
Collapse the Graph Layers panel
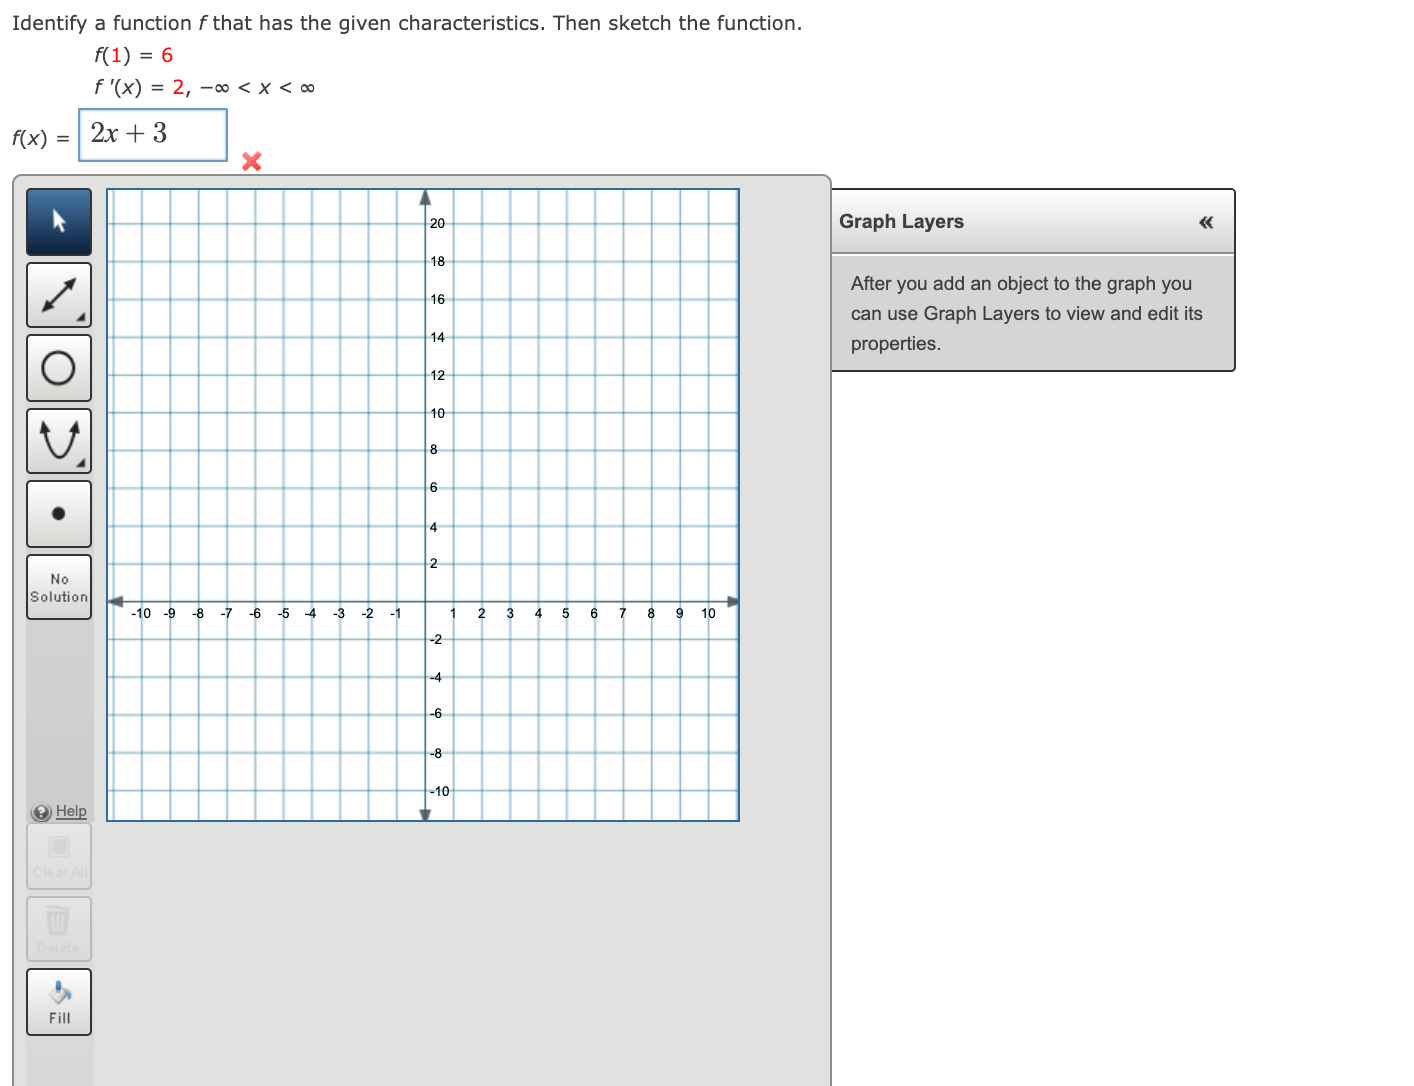point(1206,222)
